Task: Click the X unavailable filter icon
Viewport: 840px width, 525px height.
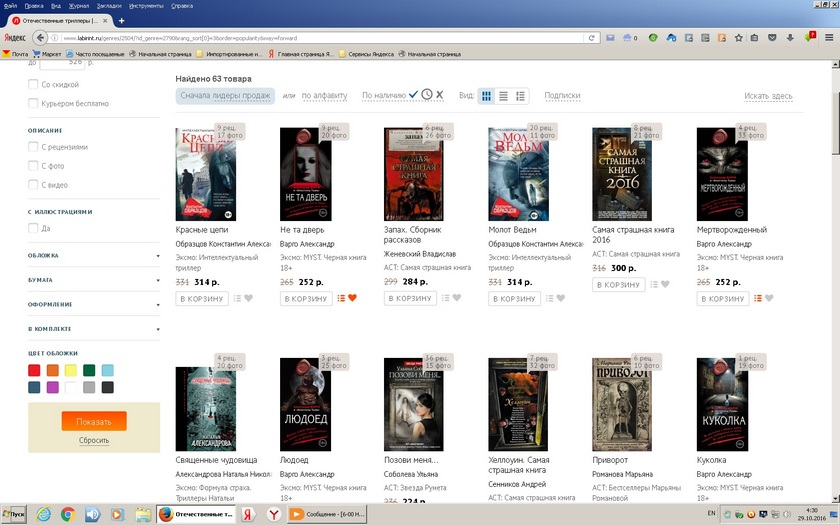Action: [x=439, y=95]
